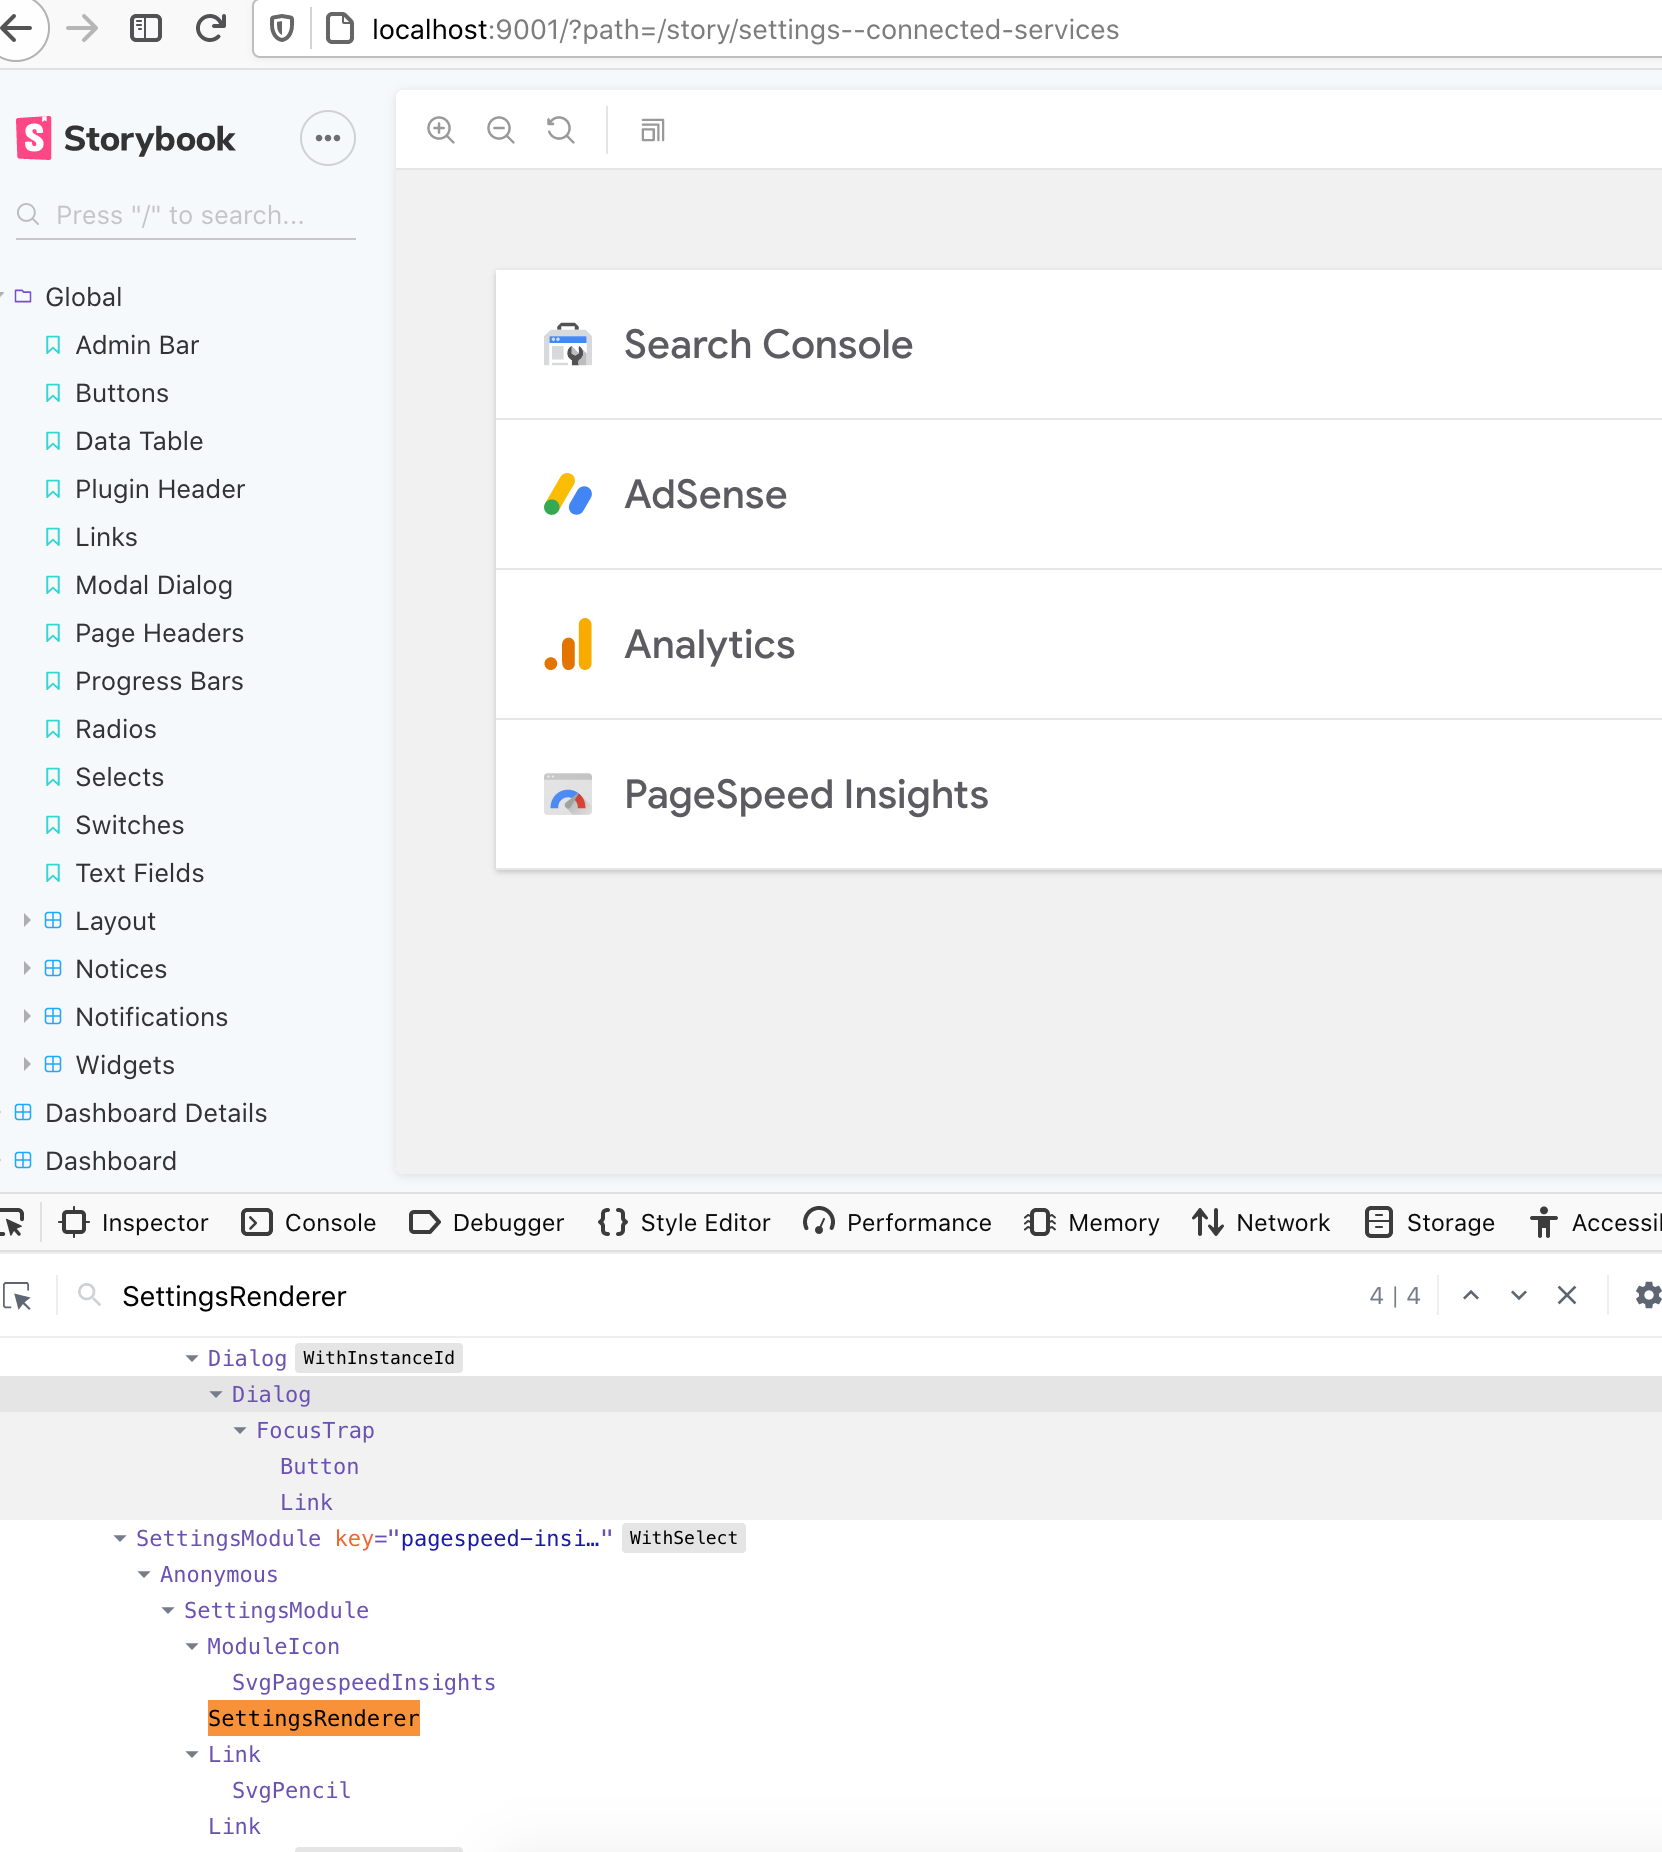
Task: Click the Search Console module icon
Action: click(568, 345)
